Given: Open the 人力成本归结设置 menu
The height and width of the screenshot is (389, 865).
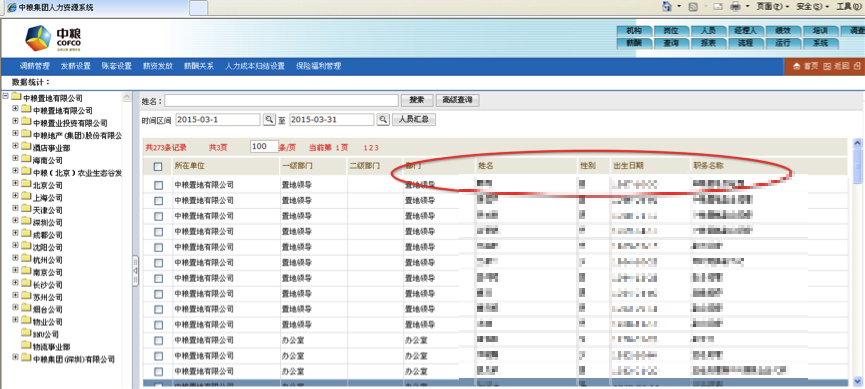Looking at the screenshot, I should tap(255, 66).
